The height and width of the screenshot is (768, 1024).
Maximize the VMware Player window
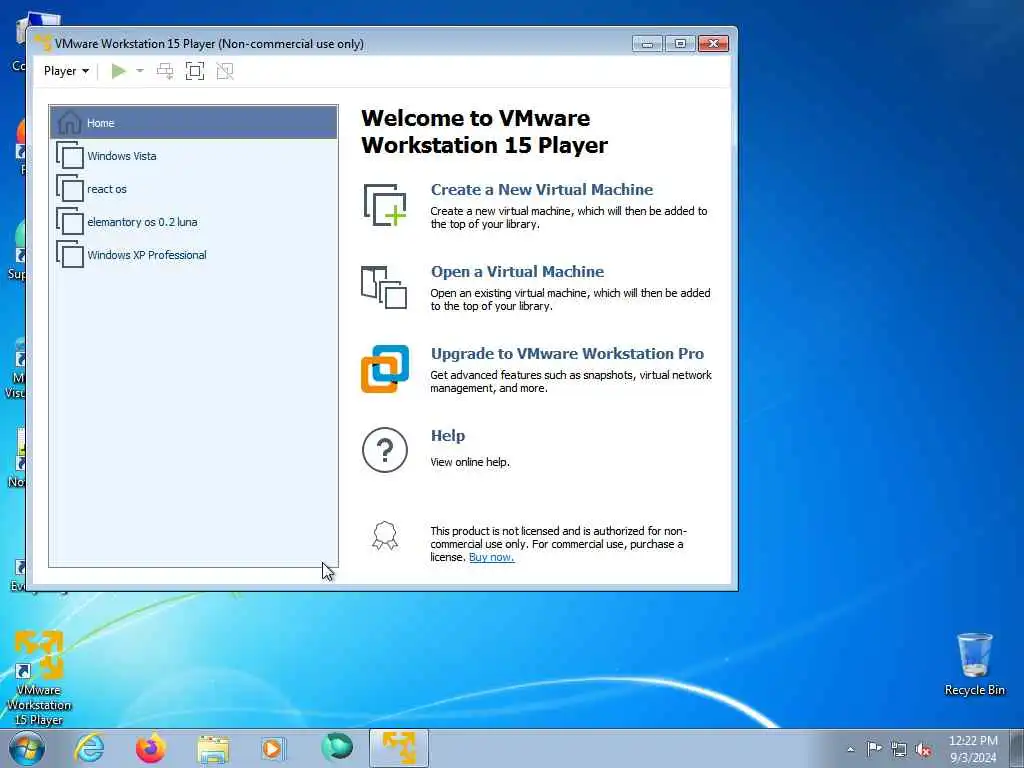click(680, 44)
